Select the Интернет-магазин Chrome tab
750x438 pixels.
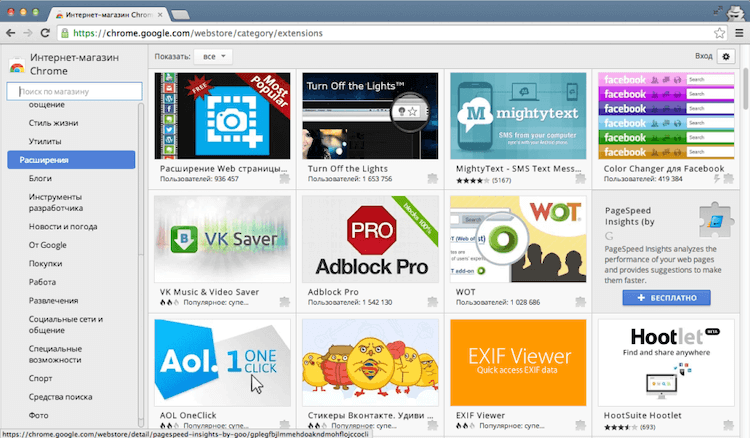[108, 15]
